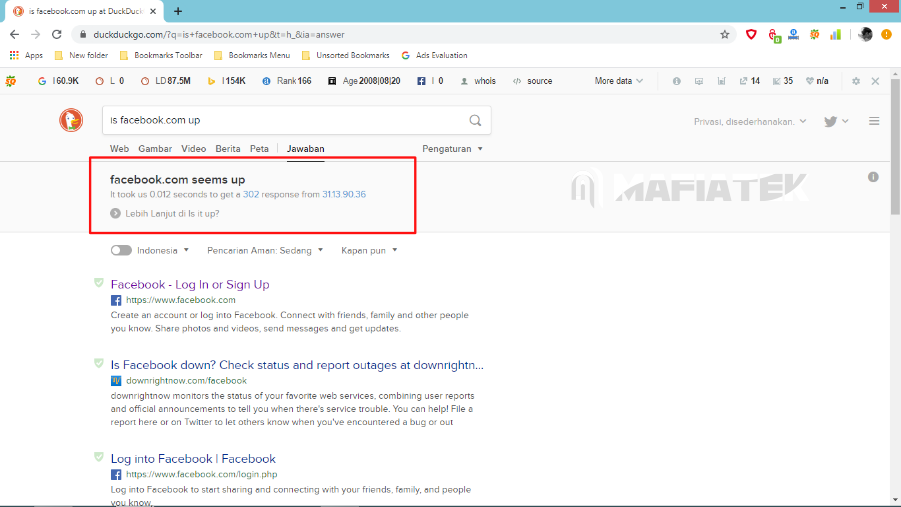The image size is (901, 507).
Task: Close the SEOquake bar
Action: click(x=875, y=81)
